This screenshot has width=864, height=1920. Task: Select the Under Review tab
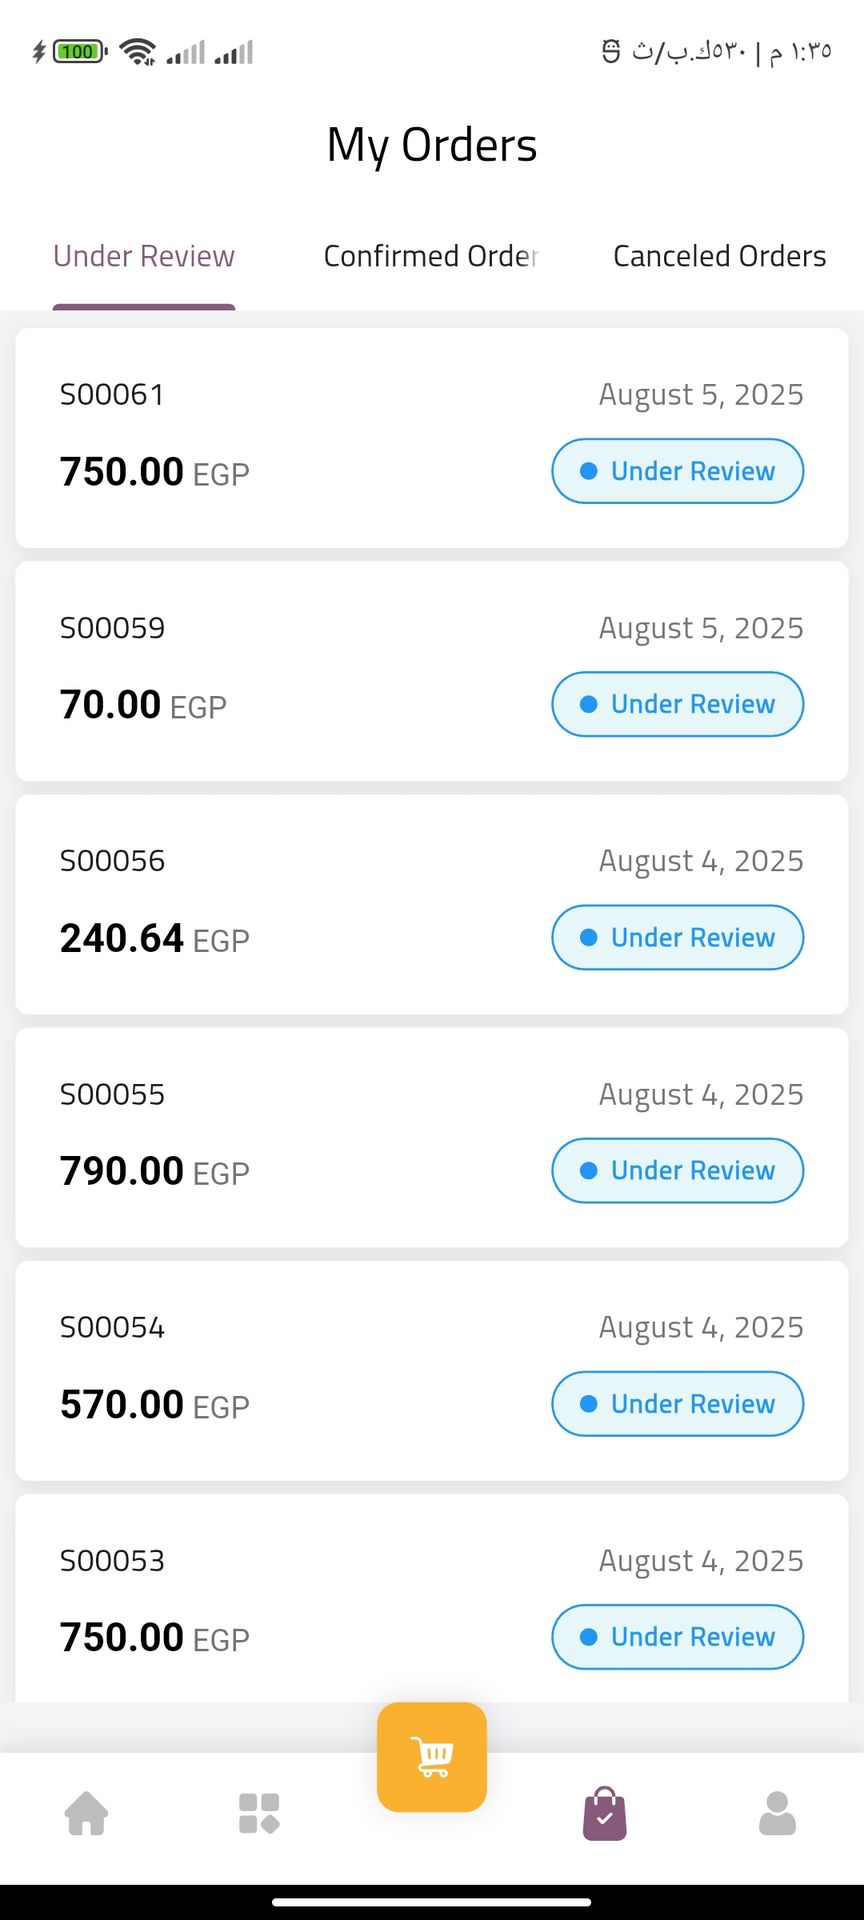[x=144, y=256]
